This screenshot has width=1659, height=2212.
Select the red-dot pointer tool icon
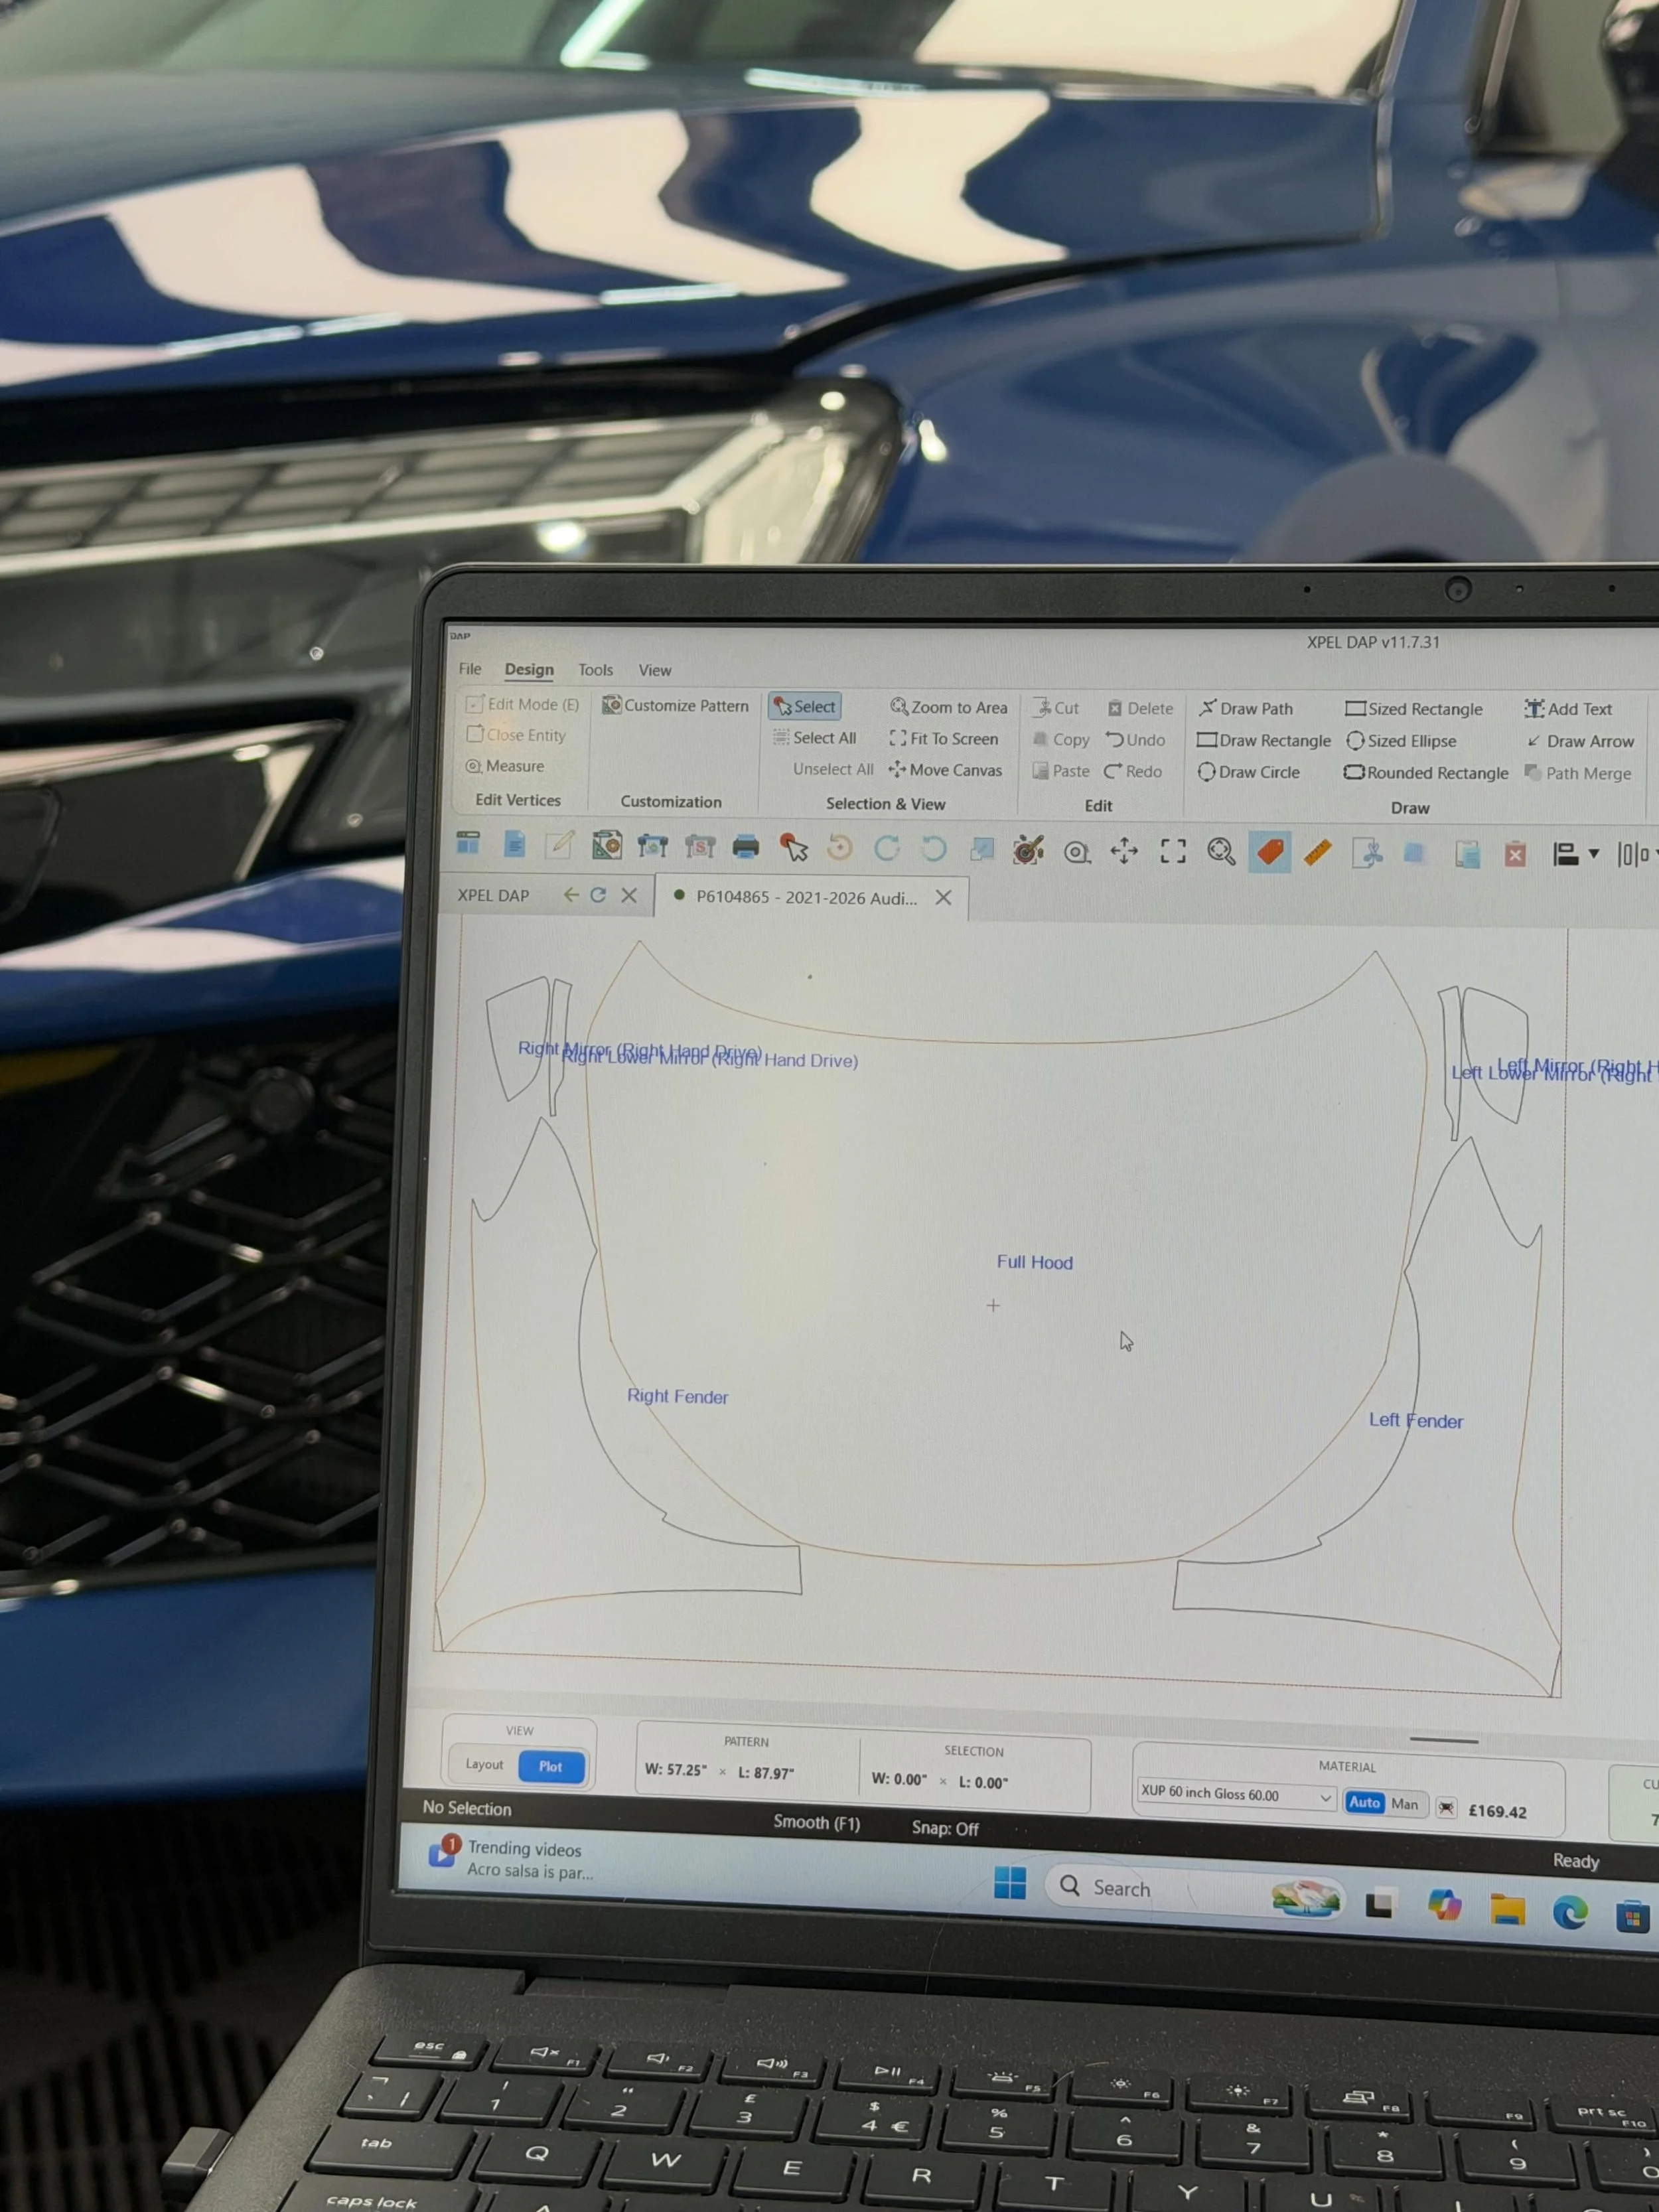click(x=794, y=848)
